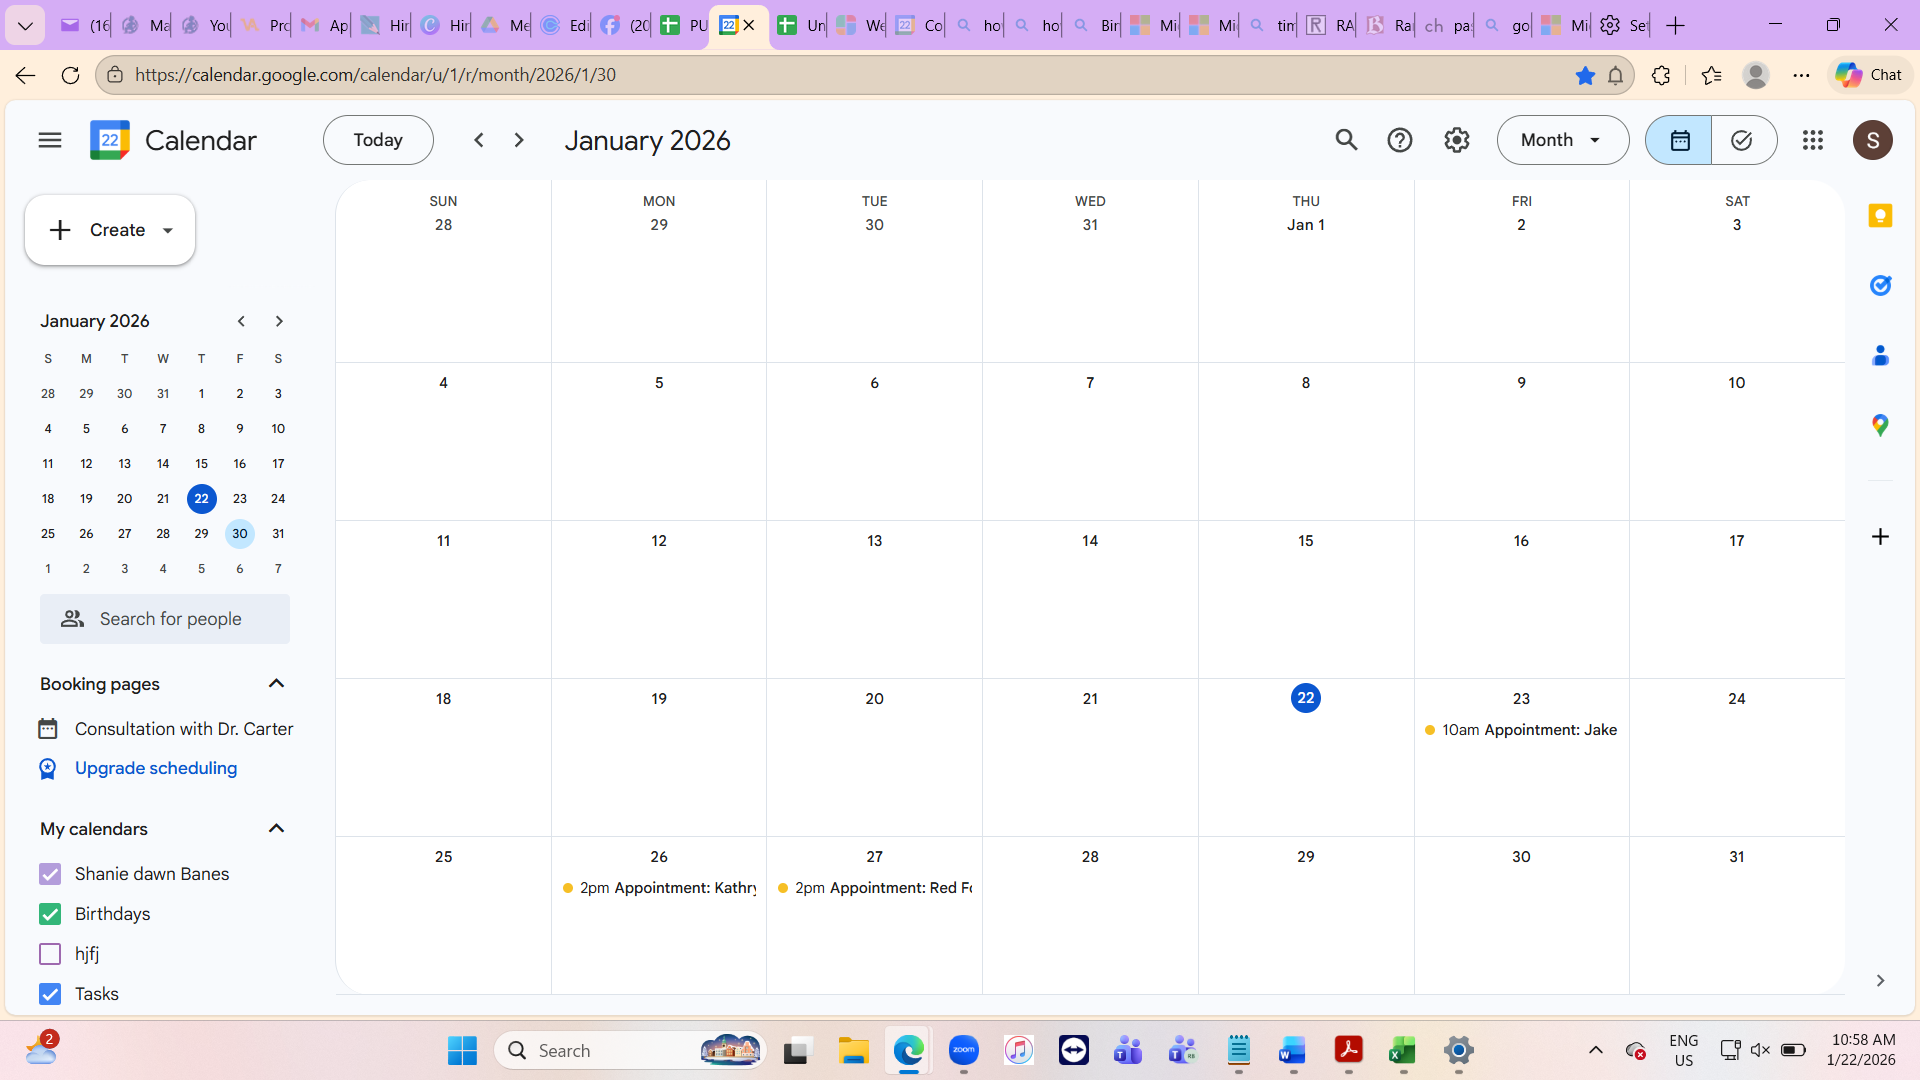Screen dimensions: 1920x1080
Task: Toggle the main menu hamburger icon
Action: click(50, 140)
